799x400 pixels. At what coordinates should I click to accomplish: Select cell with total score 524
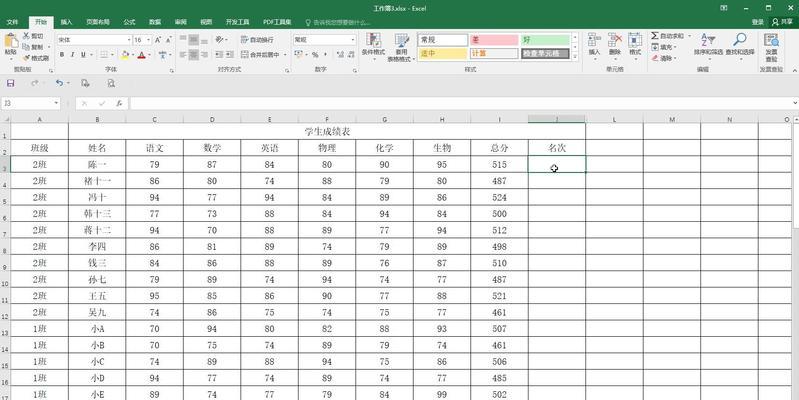pyautogui.click(x=499, y=198)
